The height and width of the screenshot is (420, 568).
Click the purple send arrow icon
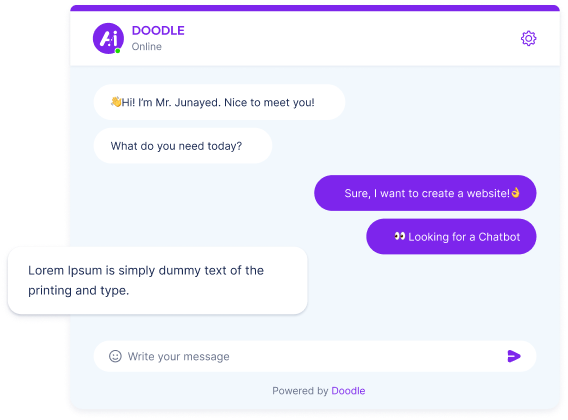click(x=514, y=356)
